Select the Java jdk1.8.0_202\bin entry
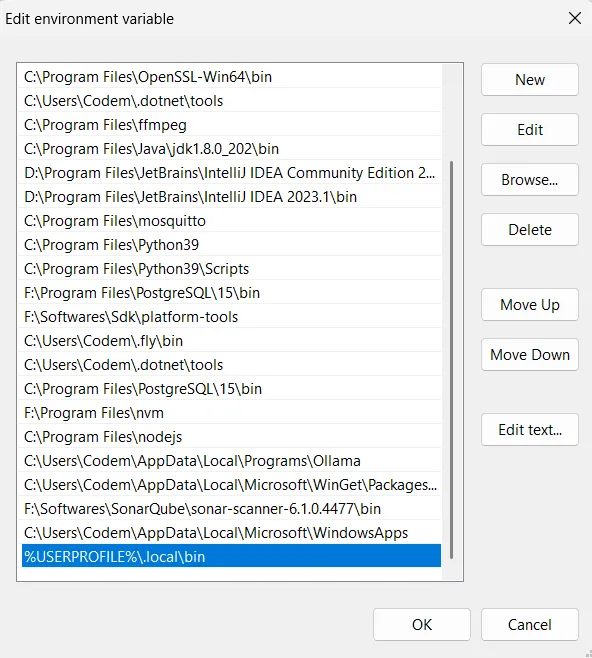 (231, 149)
